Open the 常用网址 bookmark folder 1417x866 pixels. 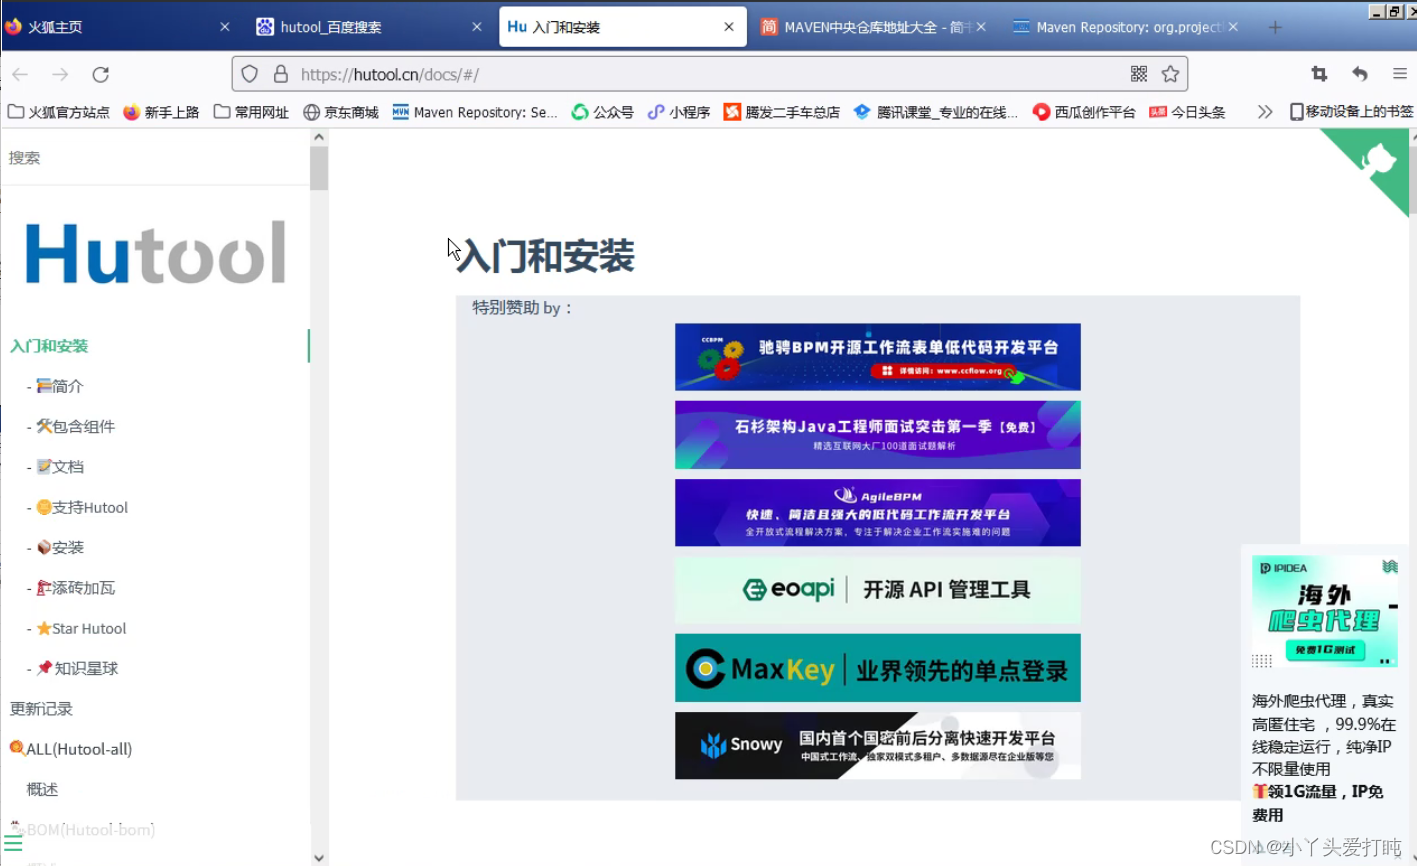[251, 112]
